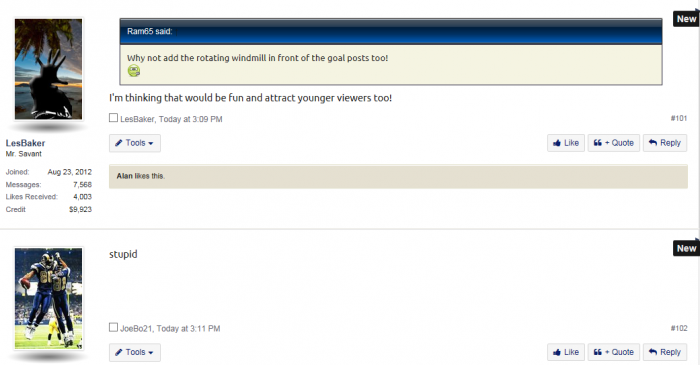Open the Tools dropdown under post #102
700x365 pixels.
pyautogui.click(x=135, y=353)
